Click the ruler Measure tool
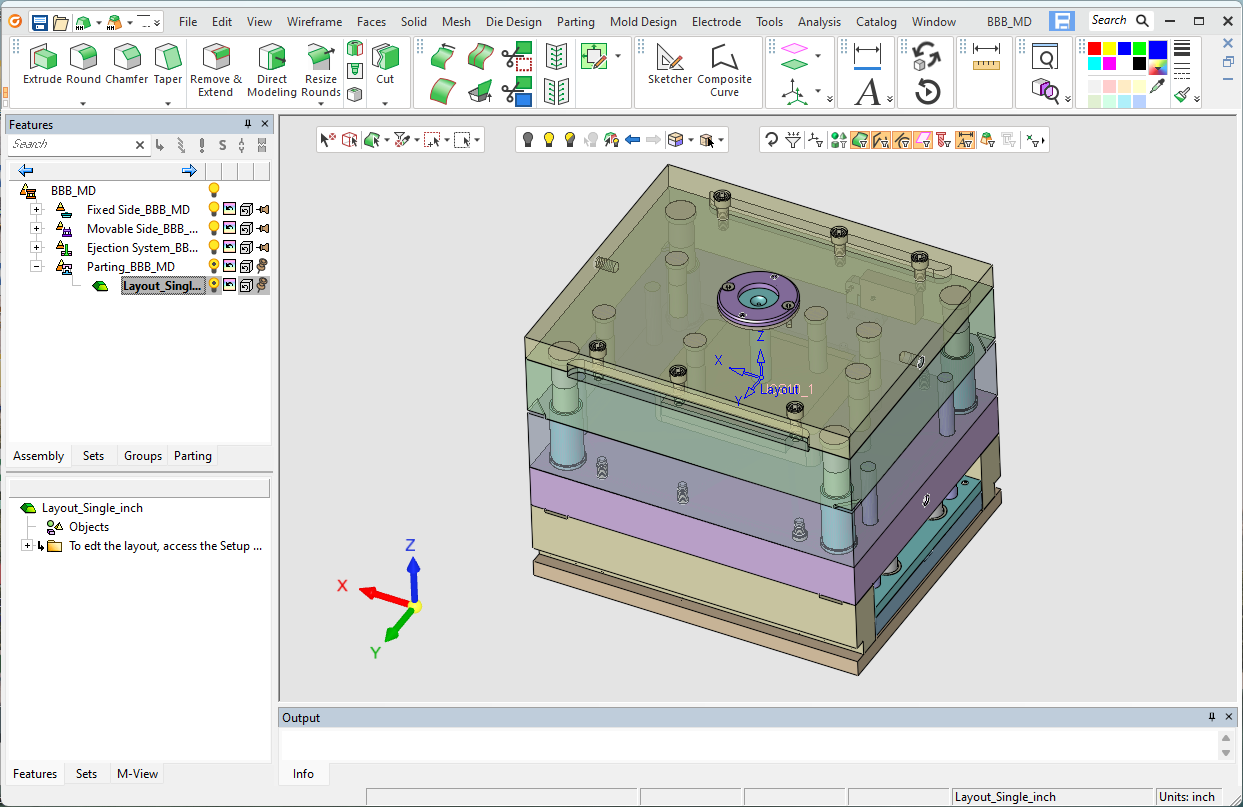Viewport: 1243px width, 807px height. coord(986,56)
